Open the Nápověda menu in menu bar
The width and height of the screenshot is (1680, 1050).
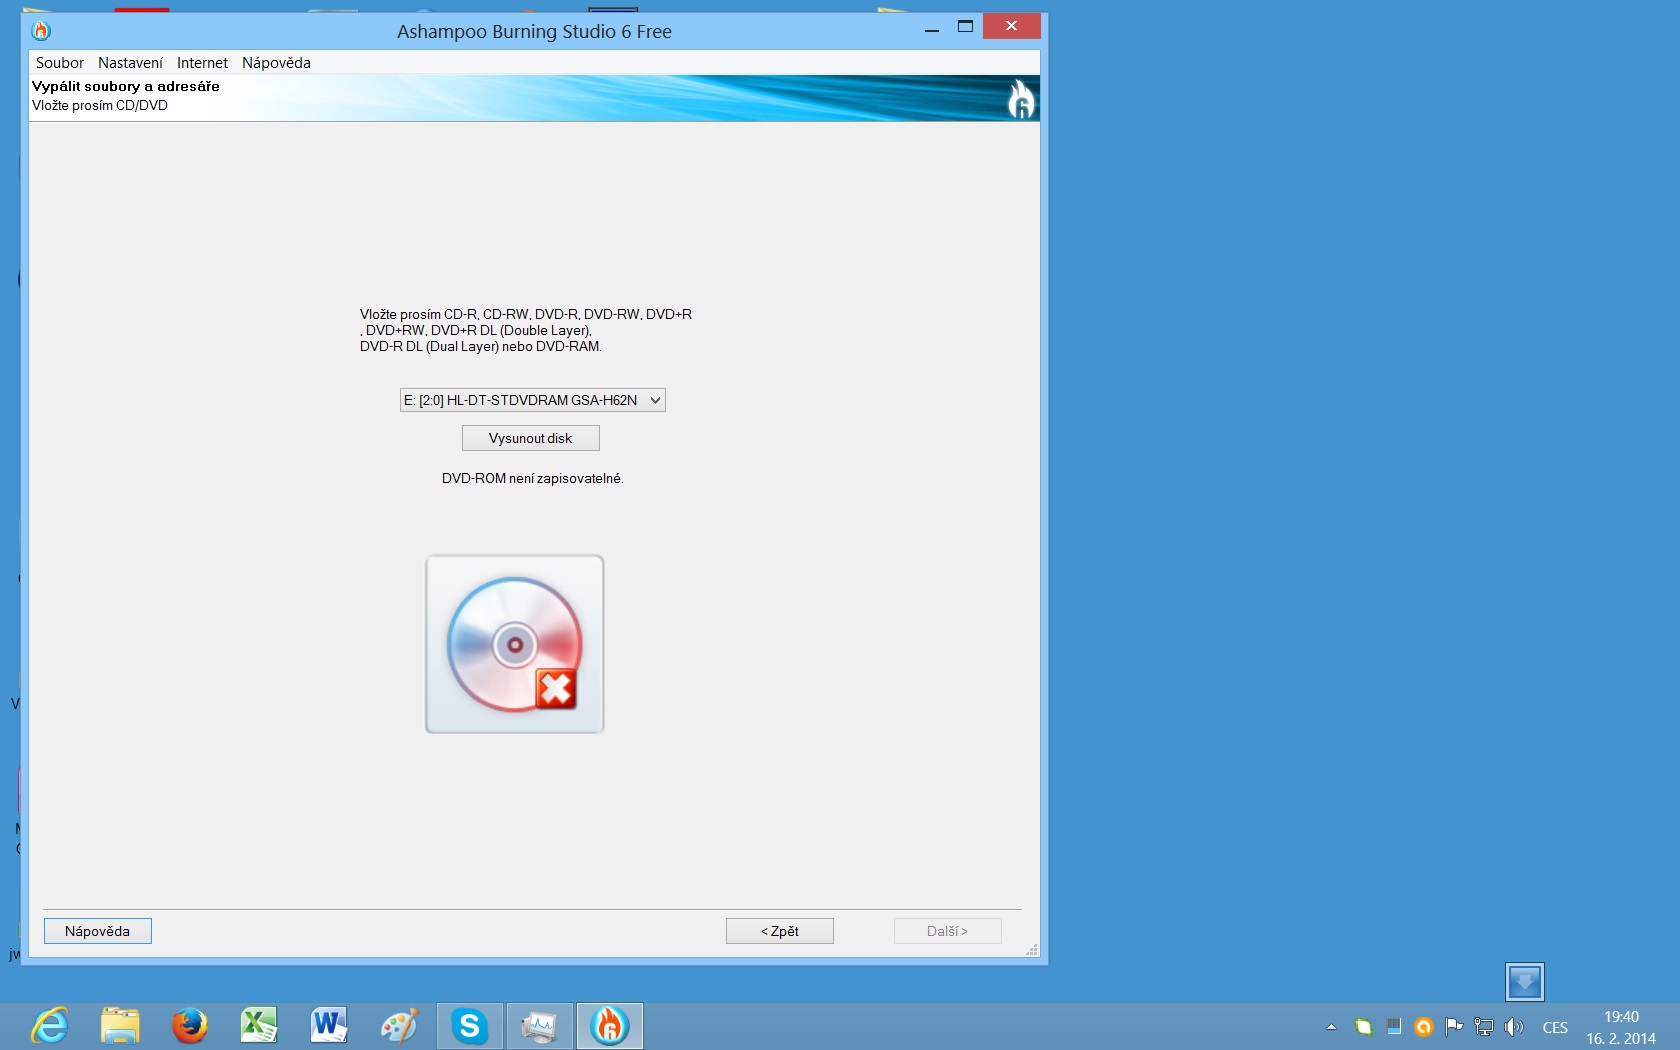tap(276, 63)
